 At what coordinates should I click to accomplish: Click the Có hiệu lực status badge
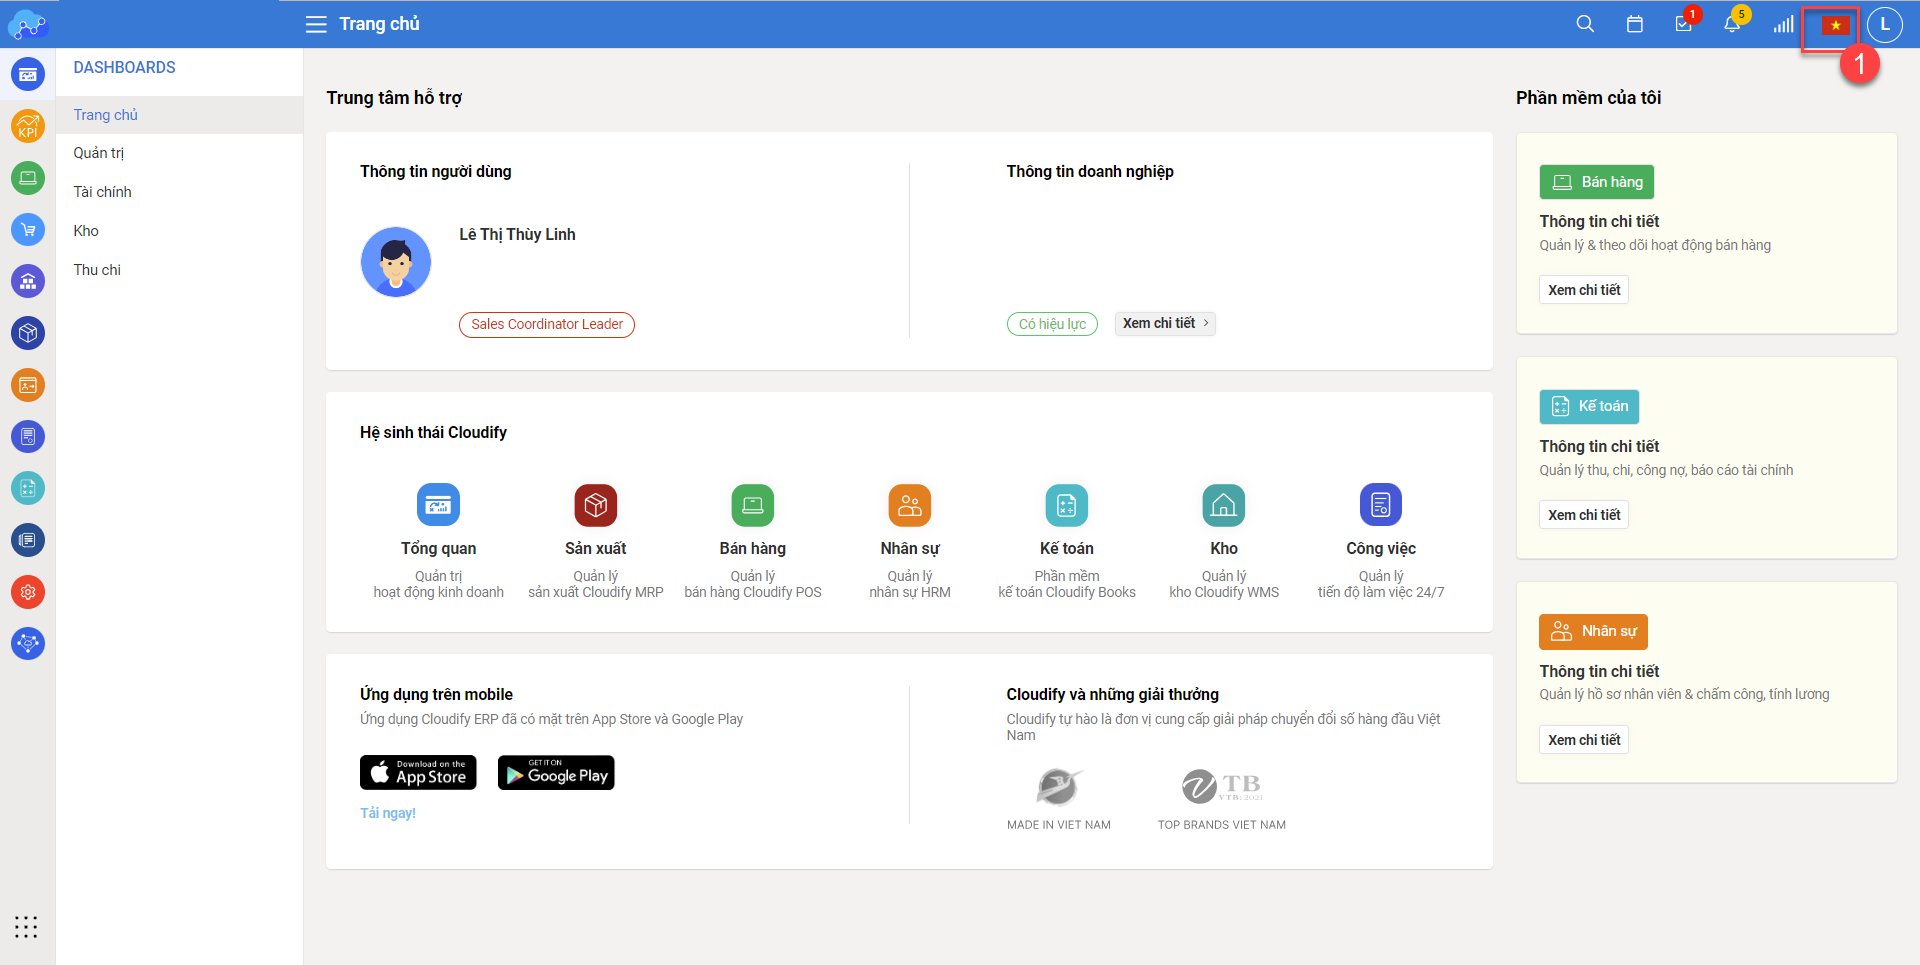click(x=1052, y=324)
